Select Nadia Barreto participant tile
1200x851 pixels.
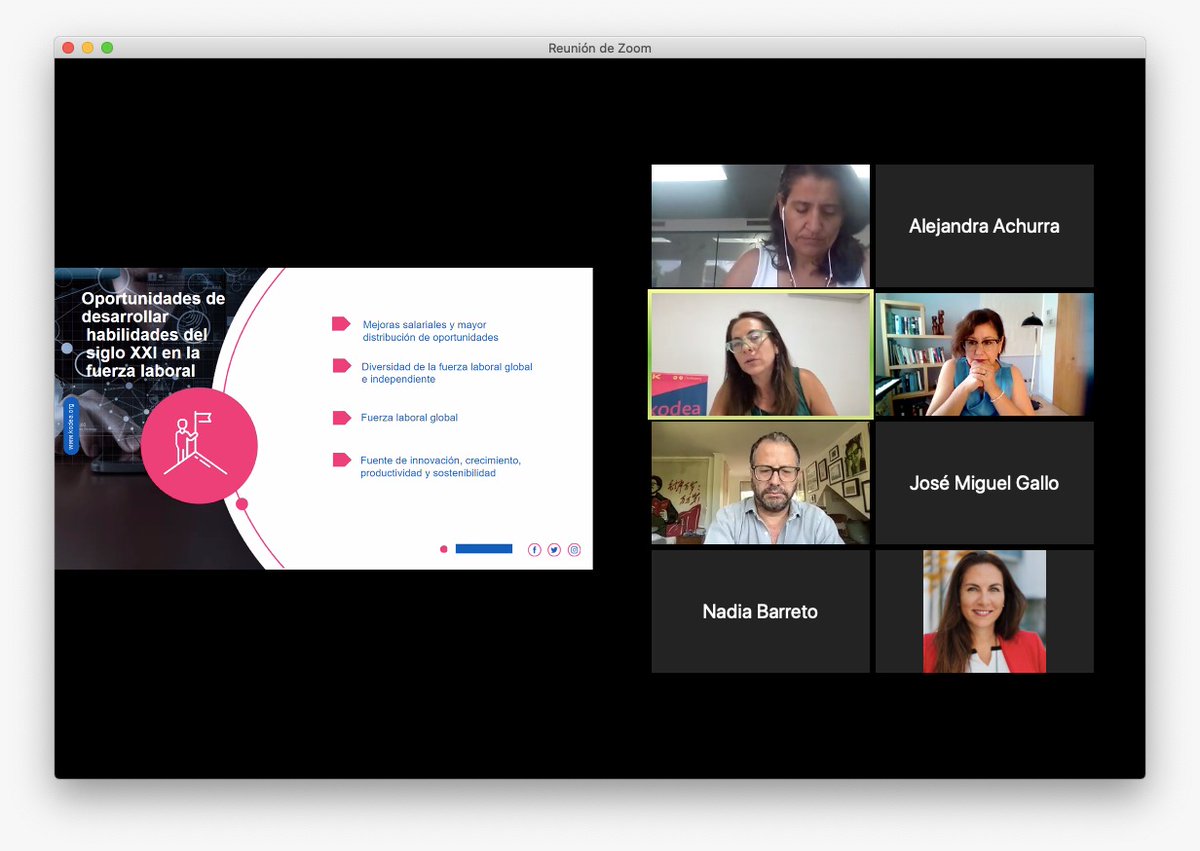coord(760,611)
